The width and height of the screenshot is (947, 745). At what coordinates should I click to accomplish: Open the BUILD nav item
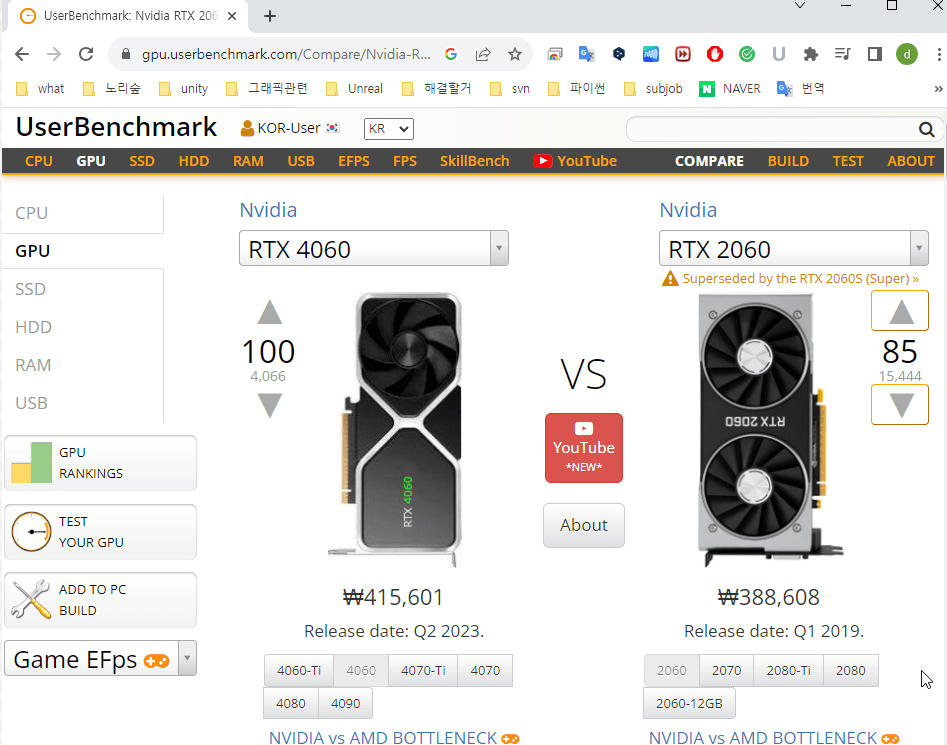coord(788,161)
